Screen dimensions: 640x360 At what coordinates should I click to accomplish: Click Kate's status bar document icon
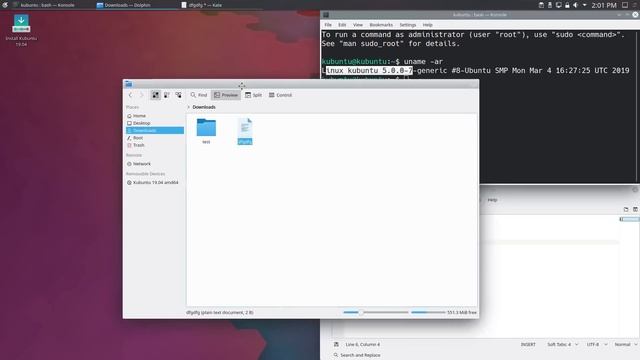tap(336, 344)
